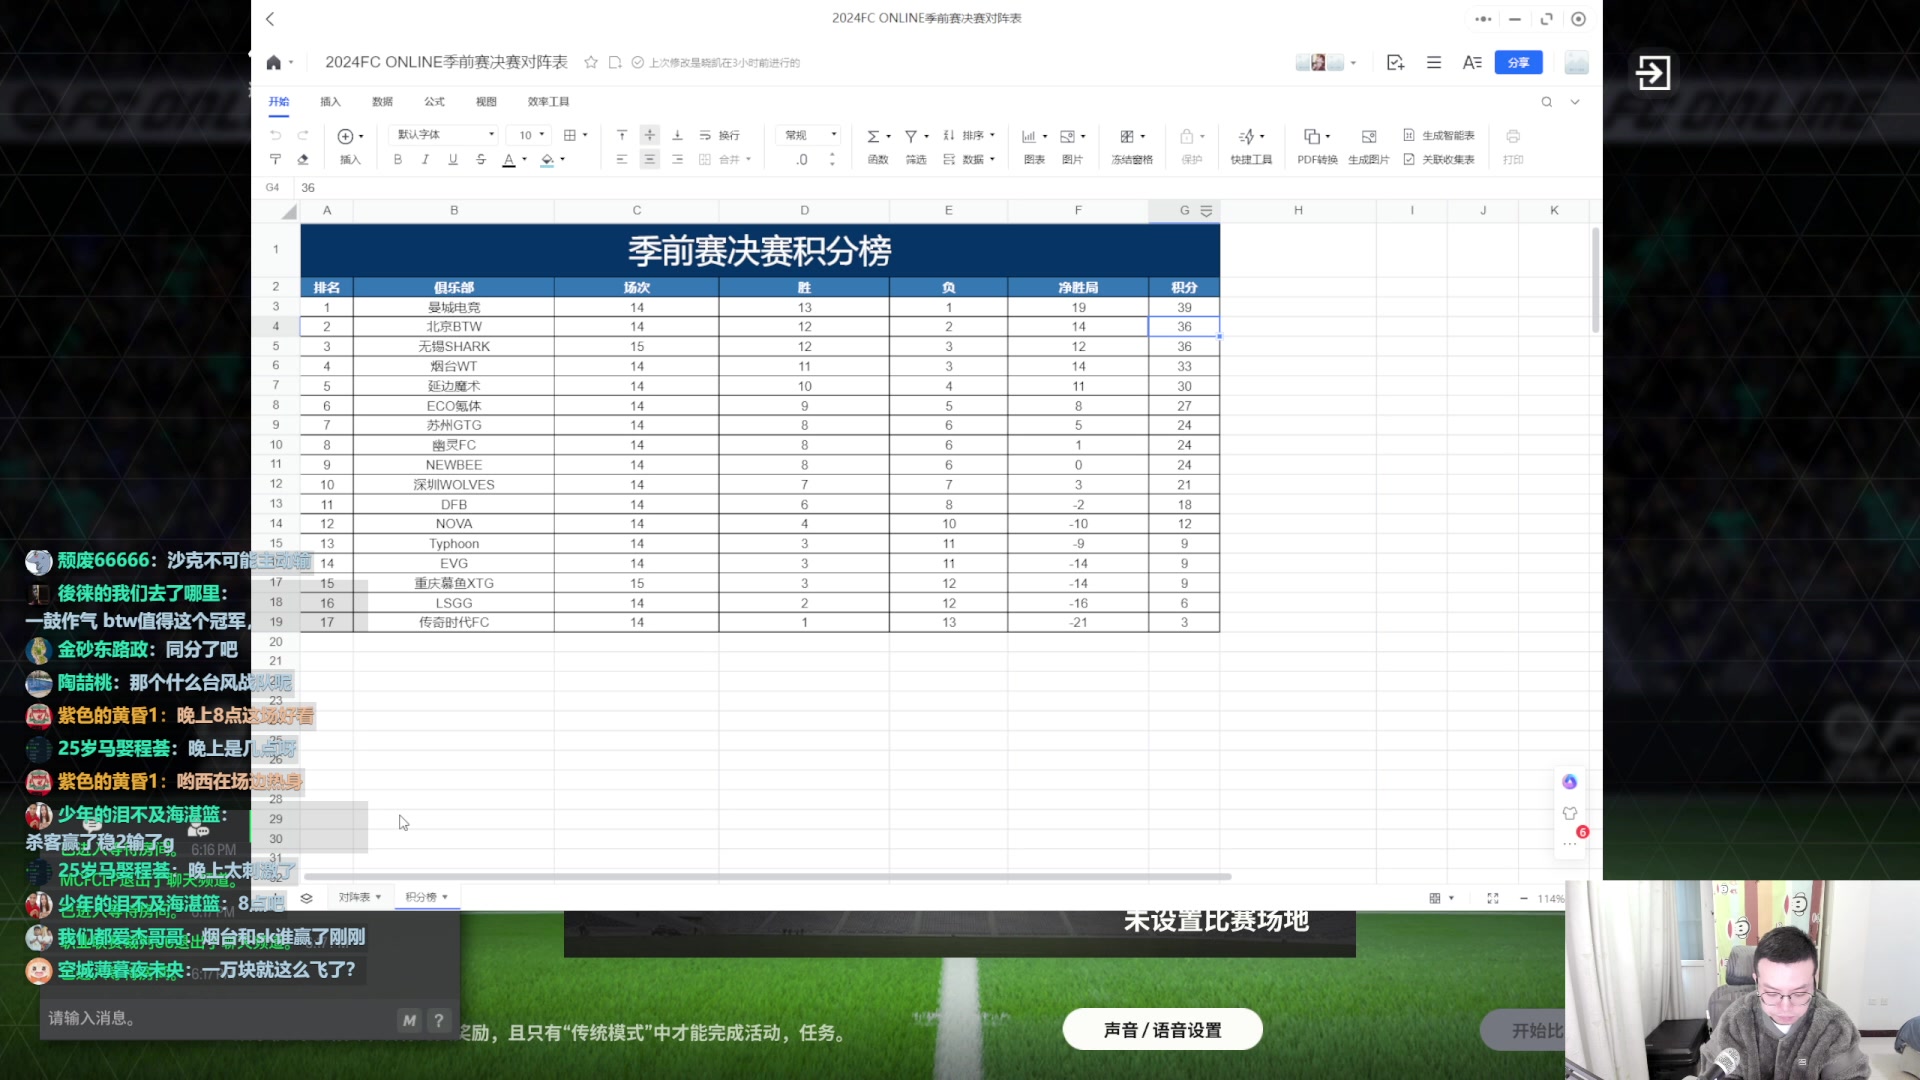Click the 生成智能表 icon
The image size is (1920, 1080).
(x=1437, y=136)
